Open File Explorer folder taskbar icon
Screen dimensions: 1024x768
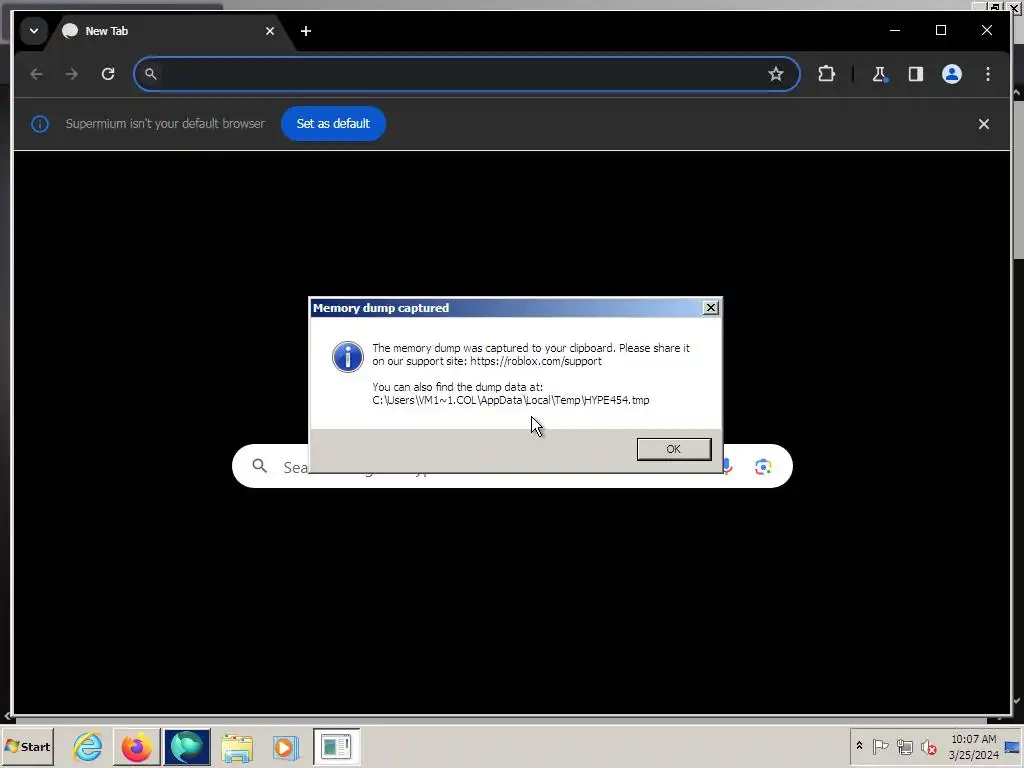(x=236, y=748)
